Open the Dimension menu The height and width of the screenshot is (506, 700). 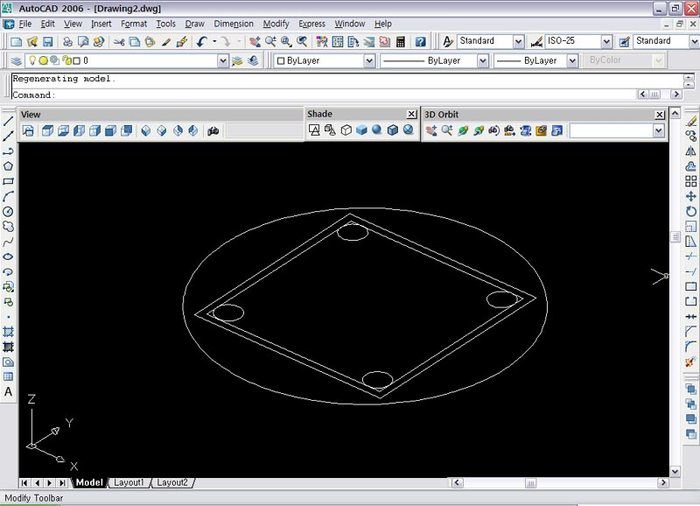(x=233, y=24)
